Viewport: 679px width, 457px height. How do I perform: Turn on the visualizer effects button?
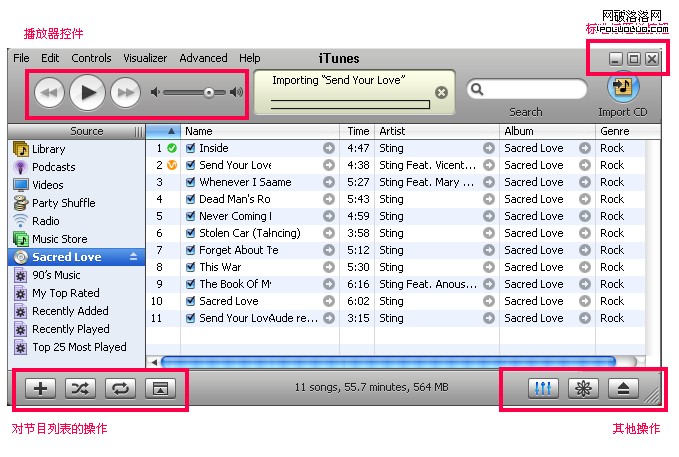click(x=583, y=389)
